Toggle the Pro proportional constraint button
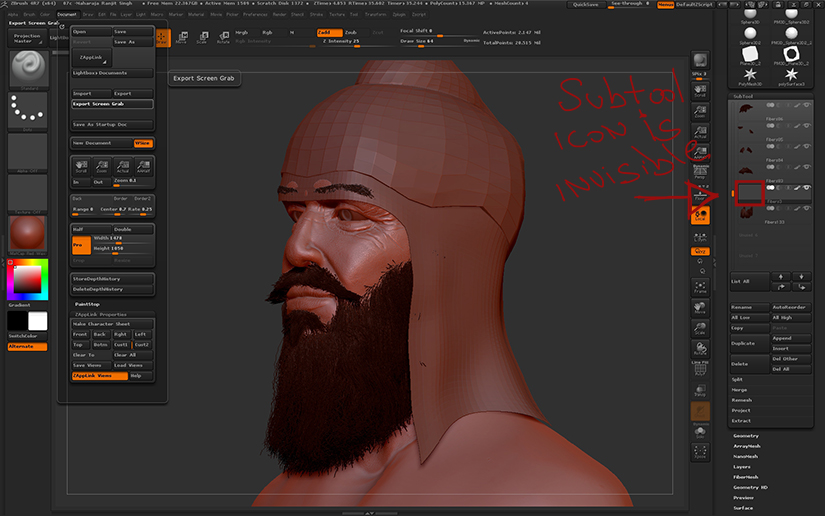 [x=82, y=245]
